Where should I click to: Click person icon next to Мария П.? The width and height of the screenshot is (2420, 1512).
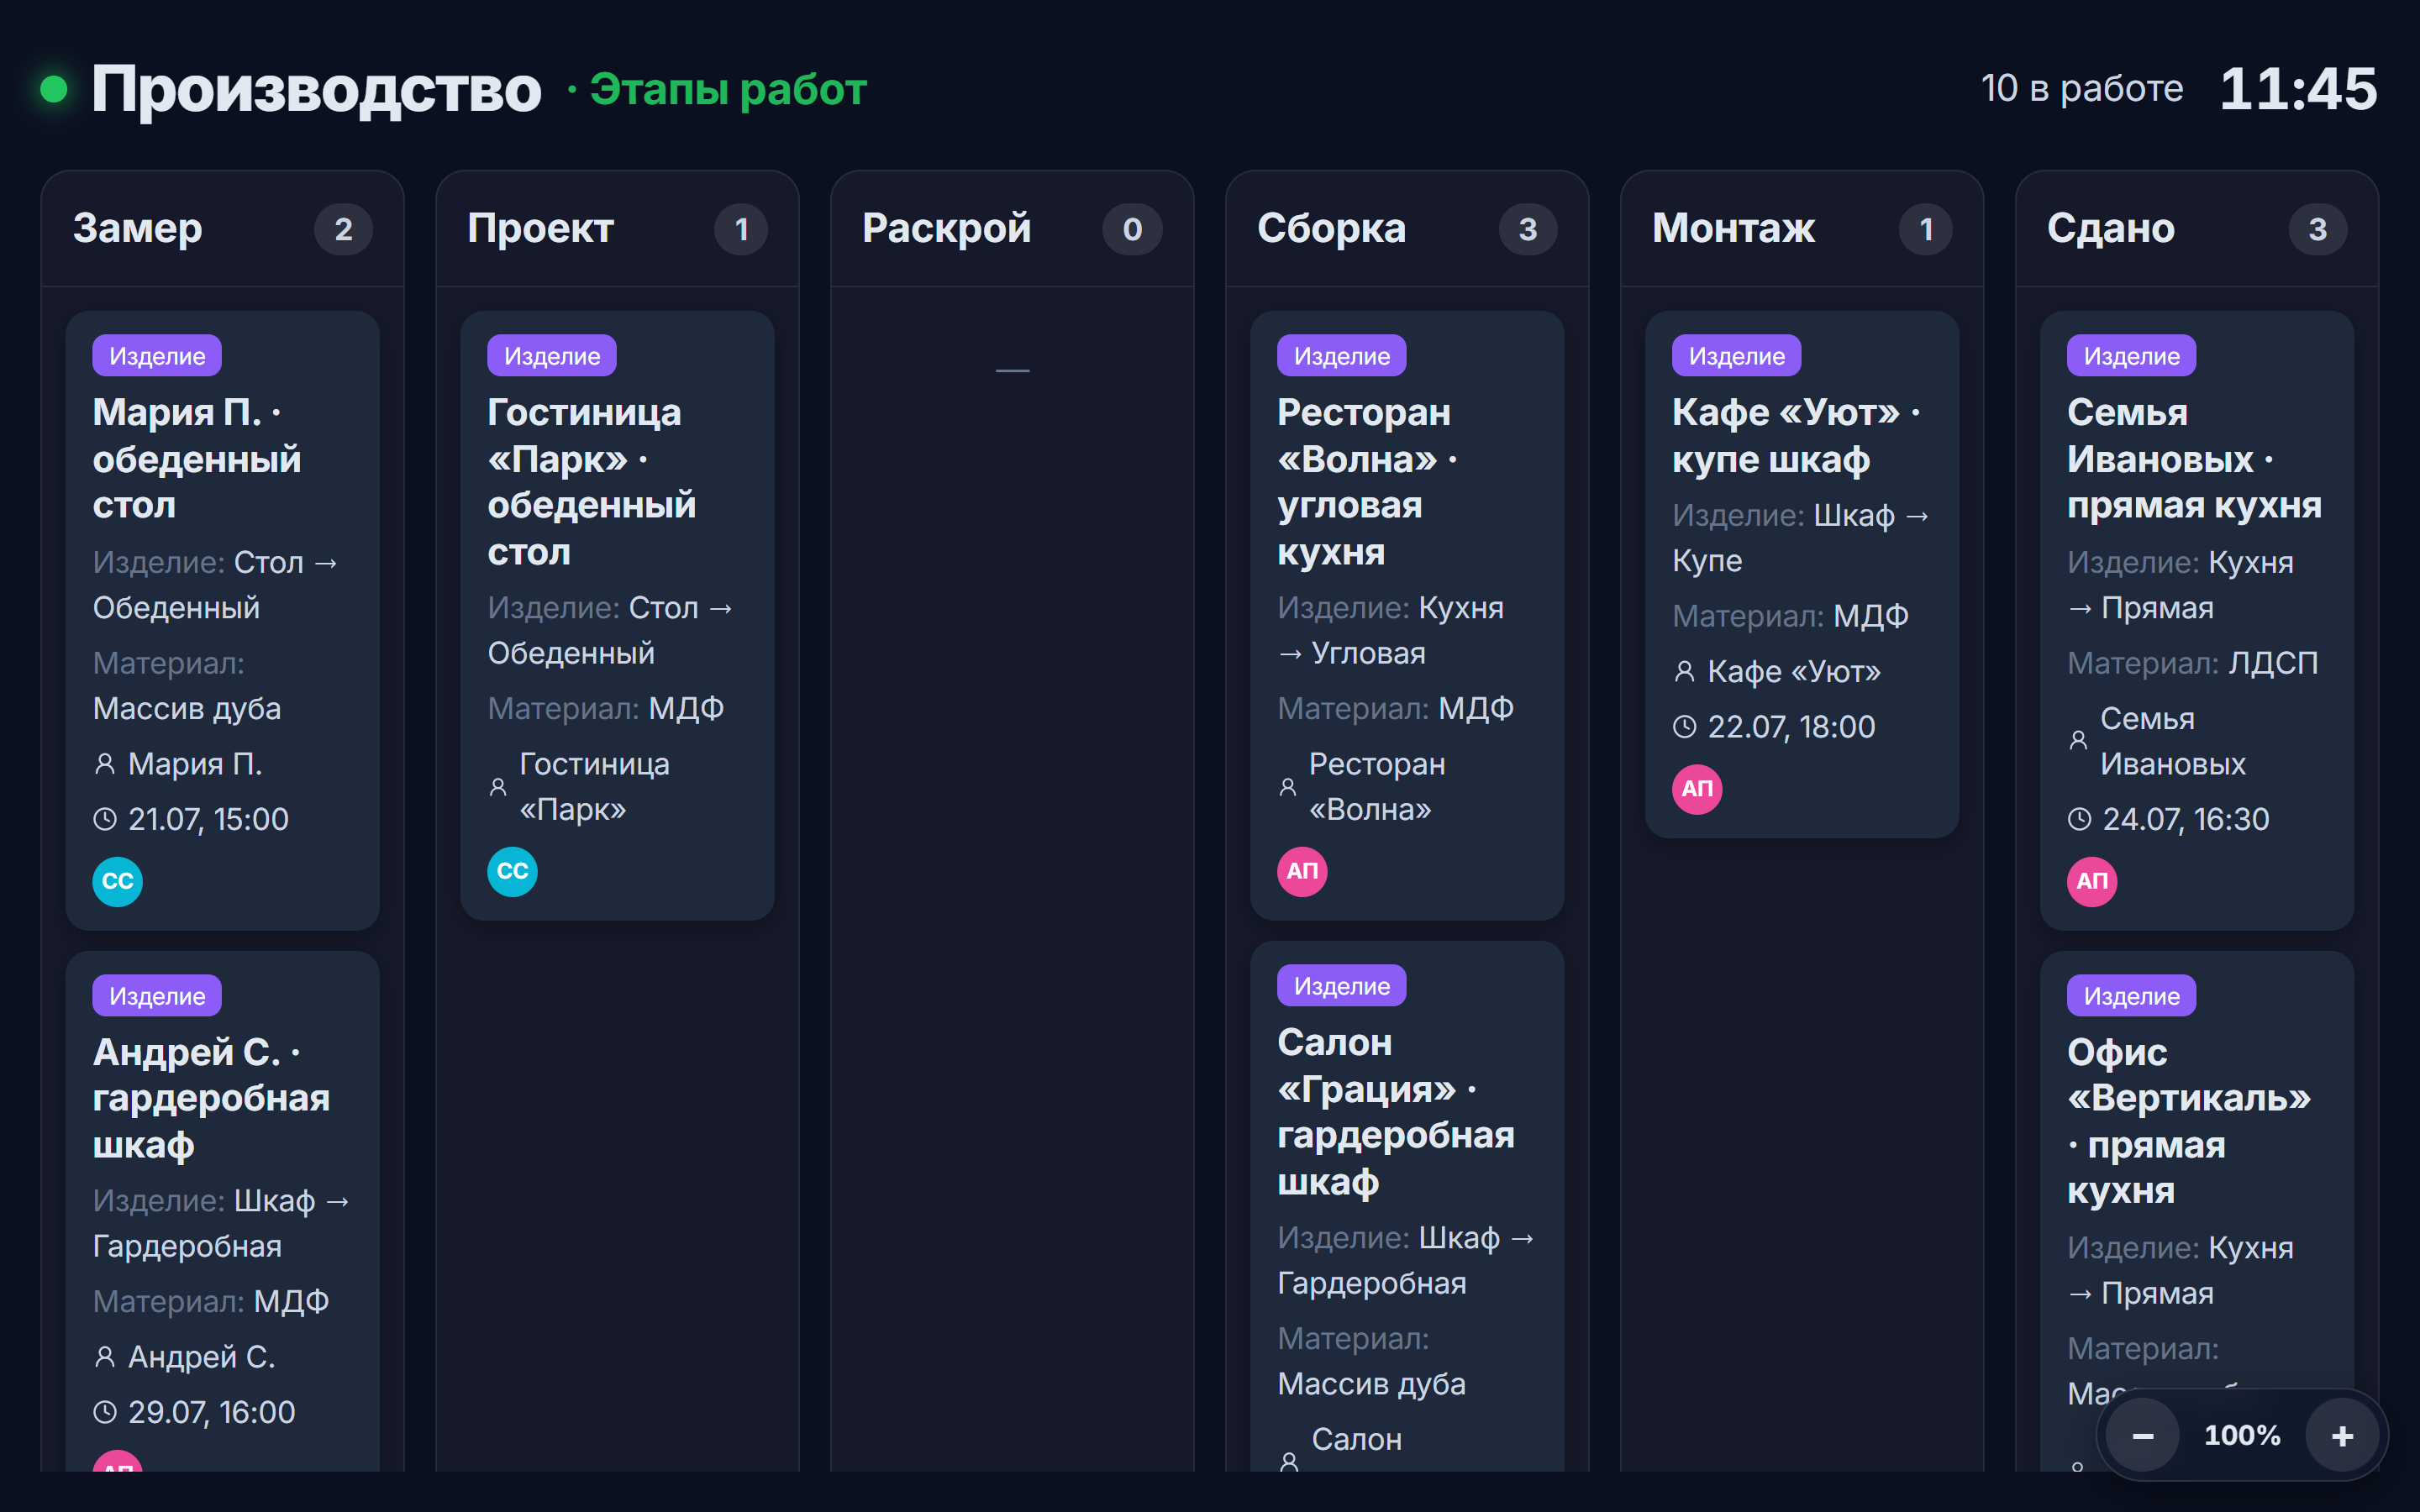[x=105, y=764]
